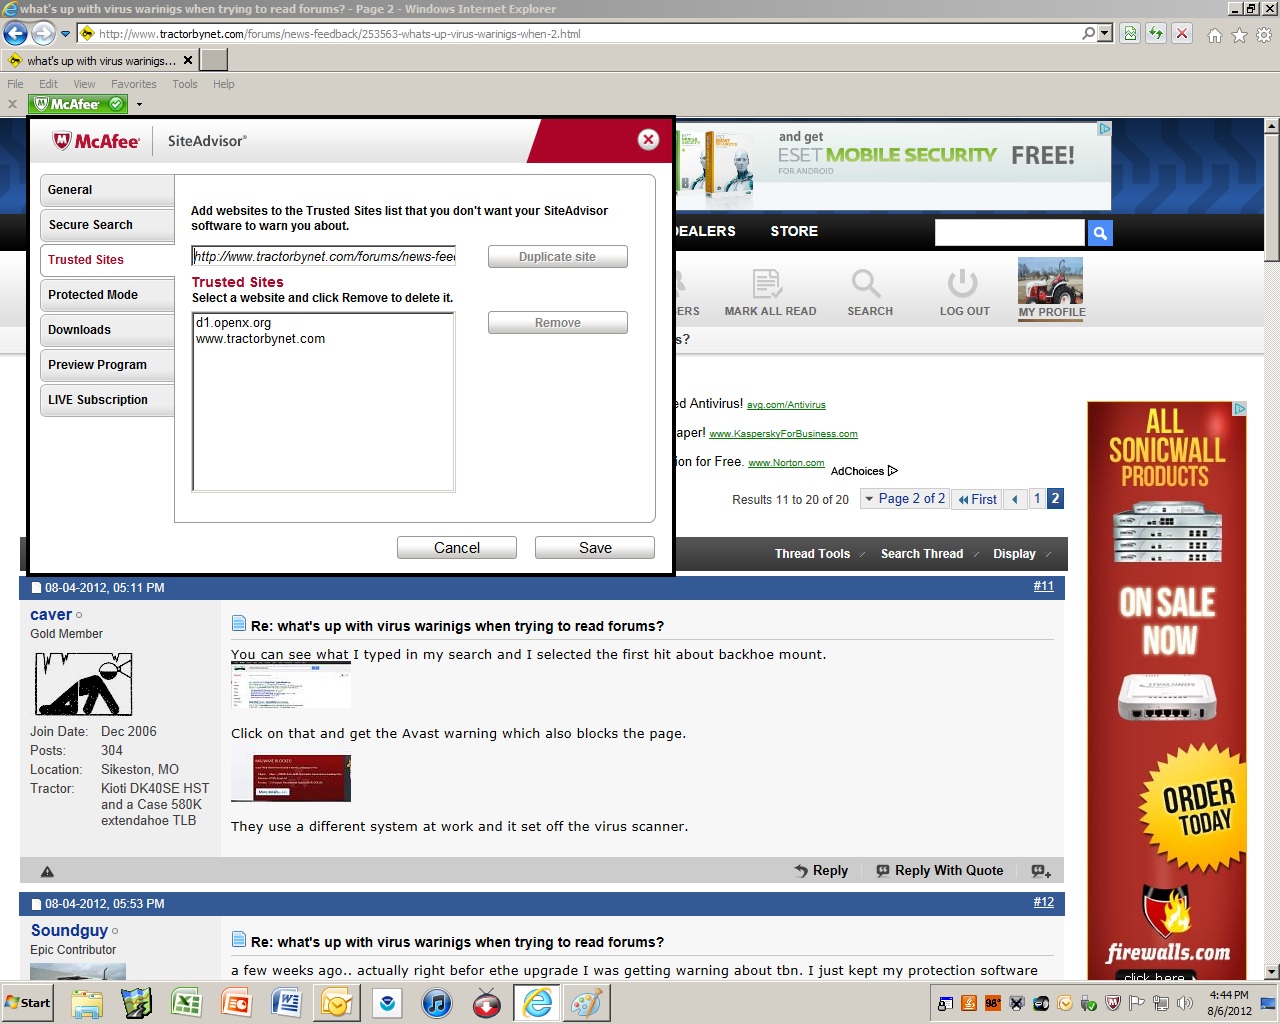Screen dimensions: 1280x1024
Task: Open recent pages dropdown beside forward button
Action: click(66, 34)
